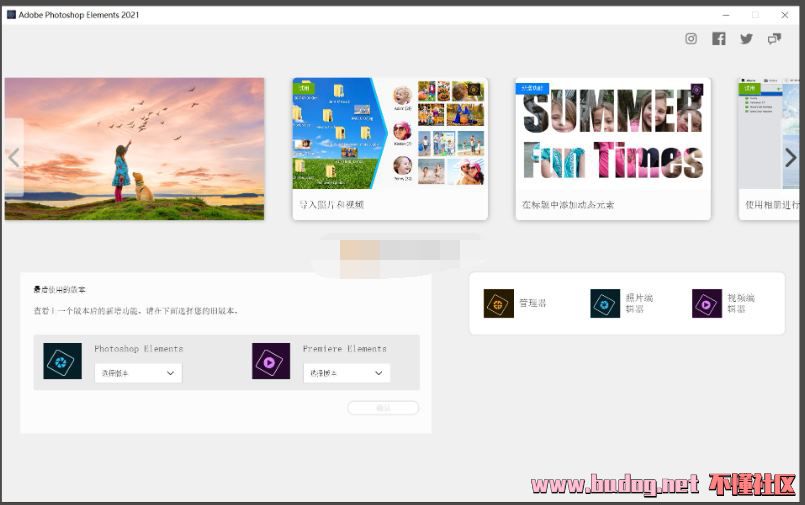Click the 导入照片和视频 card caption
805x505 pixels.
[x=332, y=205]
